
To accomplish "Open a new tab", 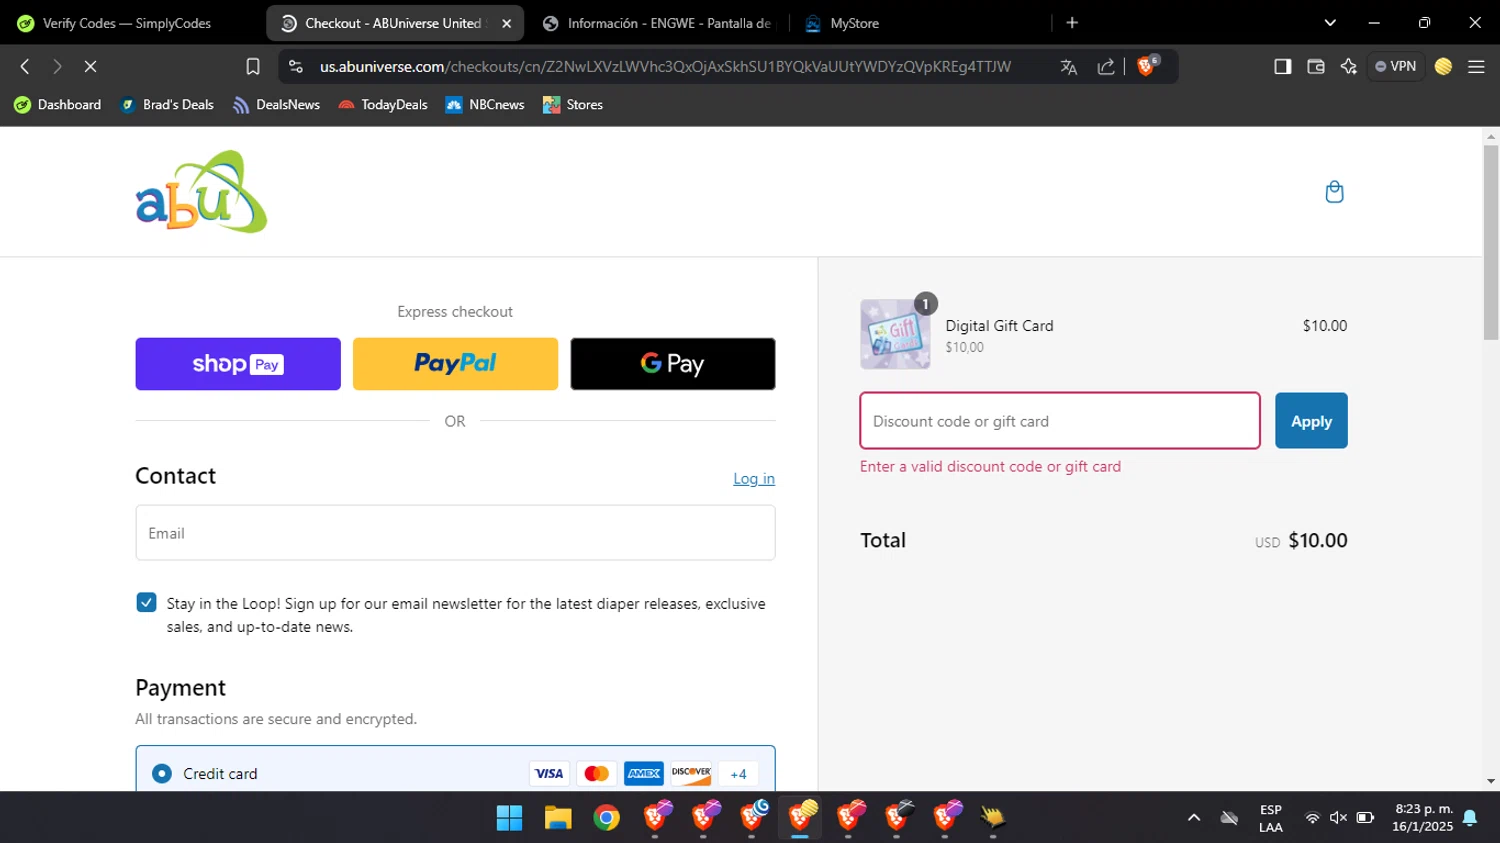I will point(1072,22).
